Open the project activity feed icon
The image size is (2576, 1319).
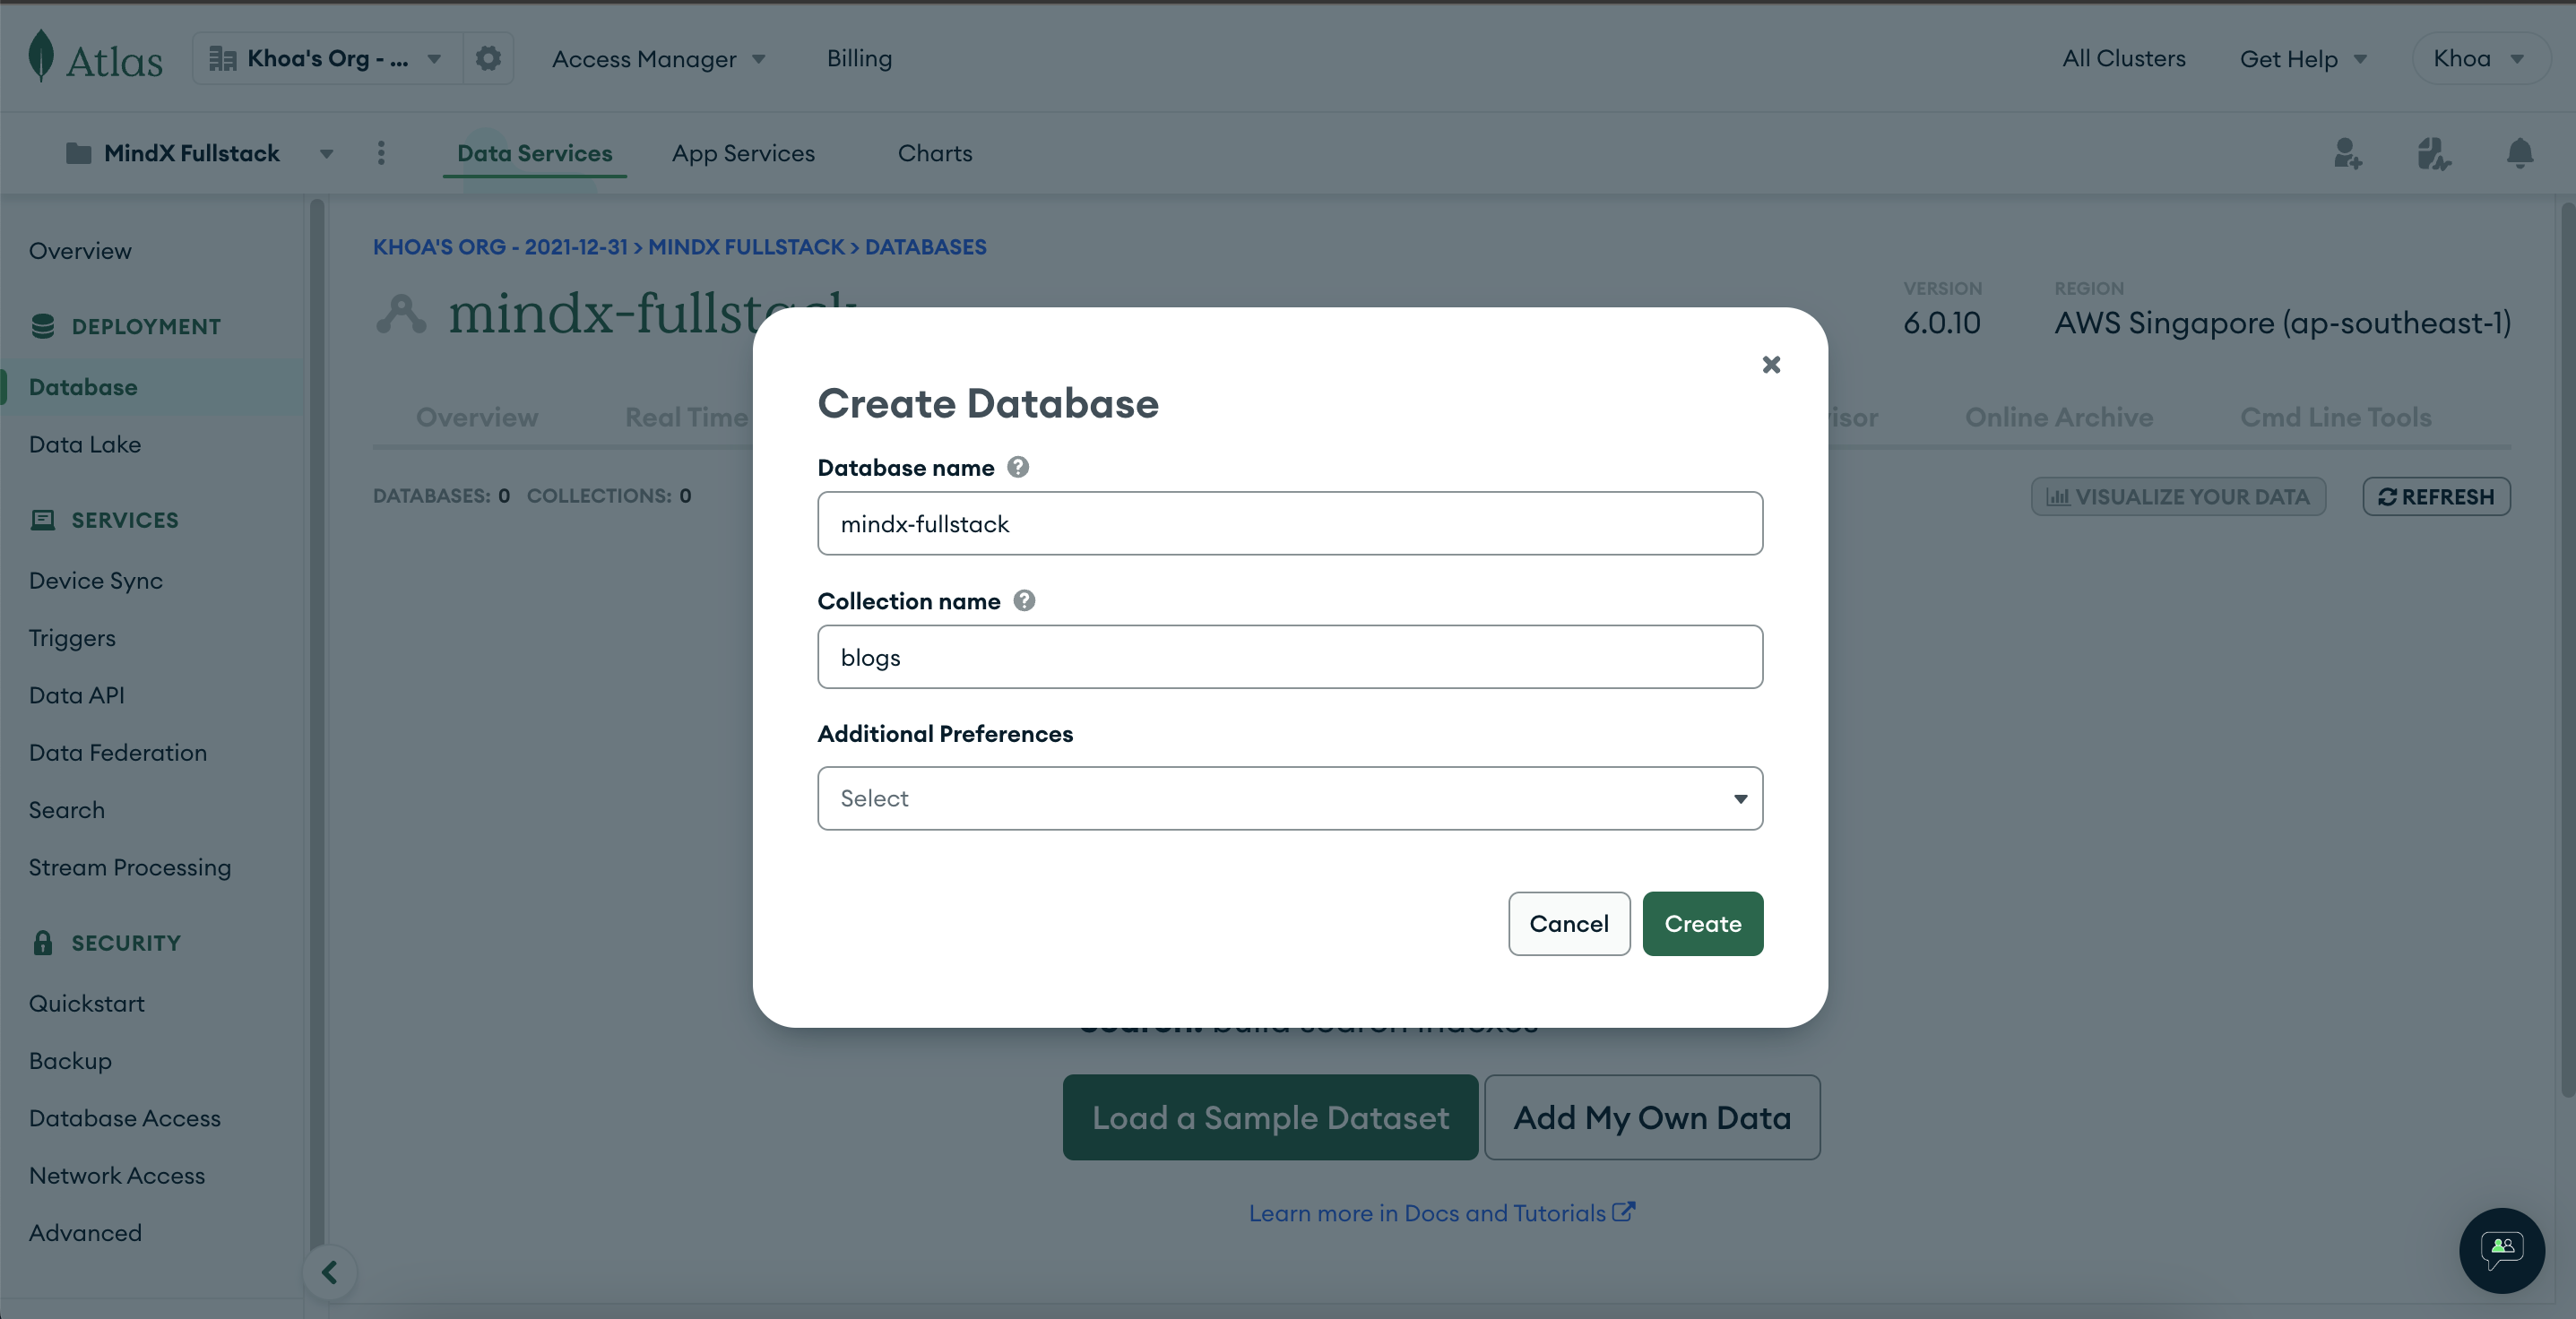click(2433, 153)
